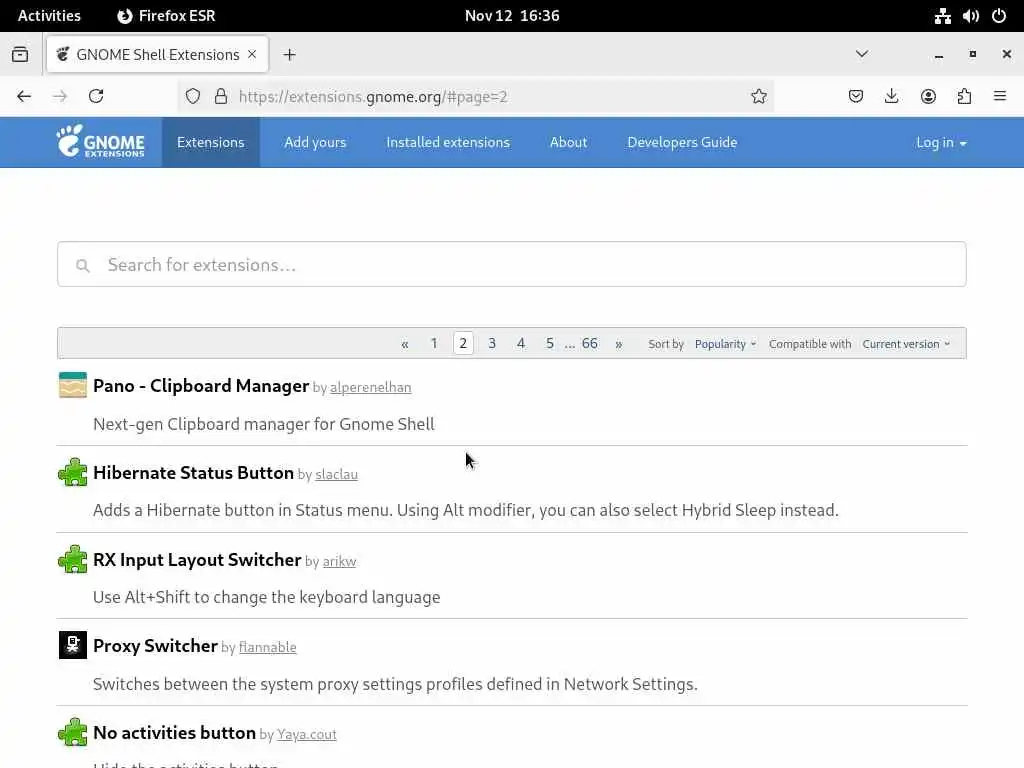1024x768 pixels.
Task: Expand the Popularity sort dropdown
Action: pos(725,344)
